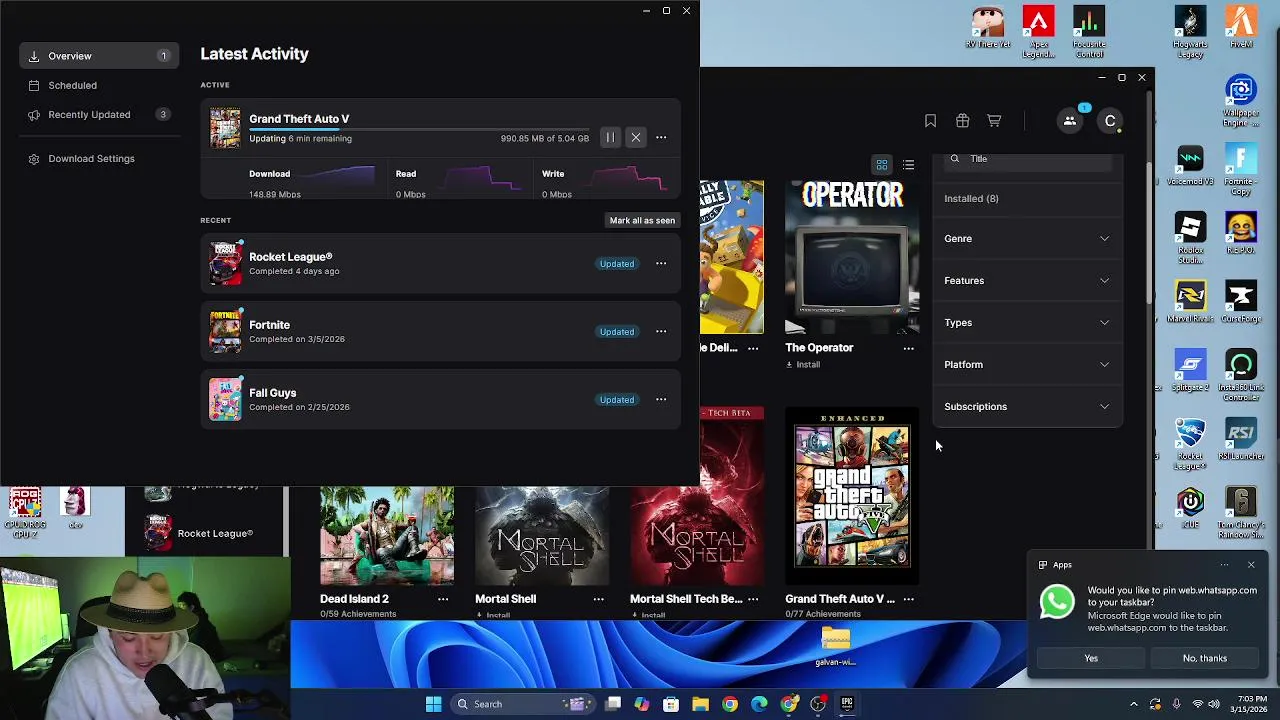The height and width of the screenshot is (720, 1280).
Task: Open more options for Fortnite activity row
Action: click(661, 332)
